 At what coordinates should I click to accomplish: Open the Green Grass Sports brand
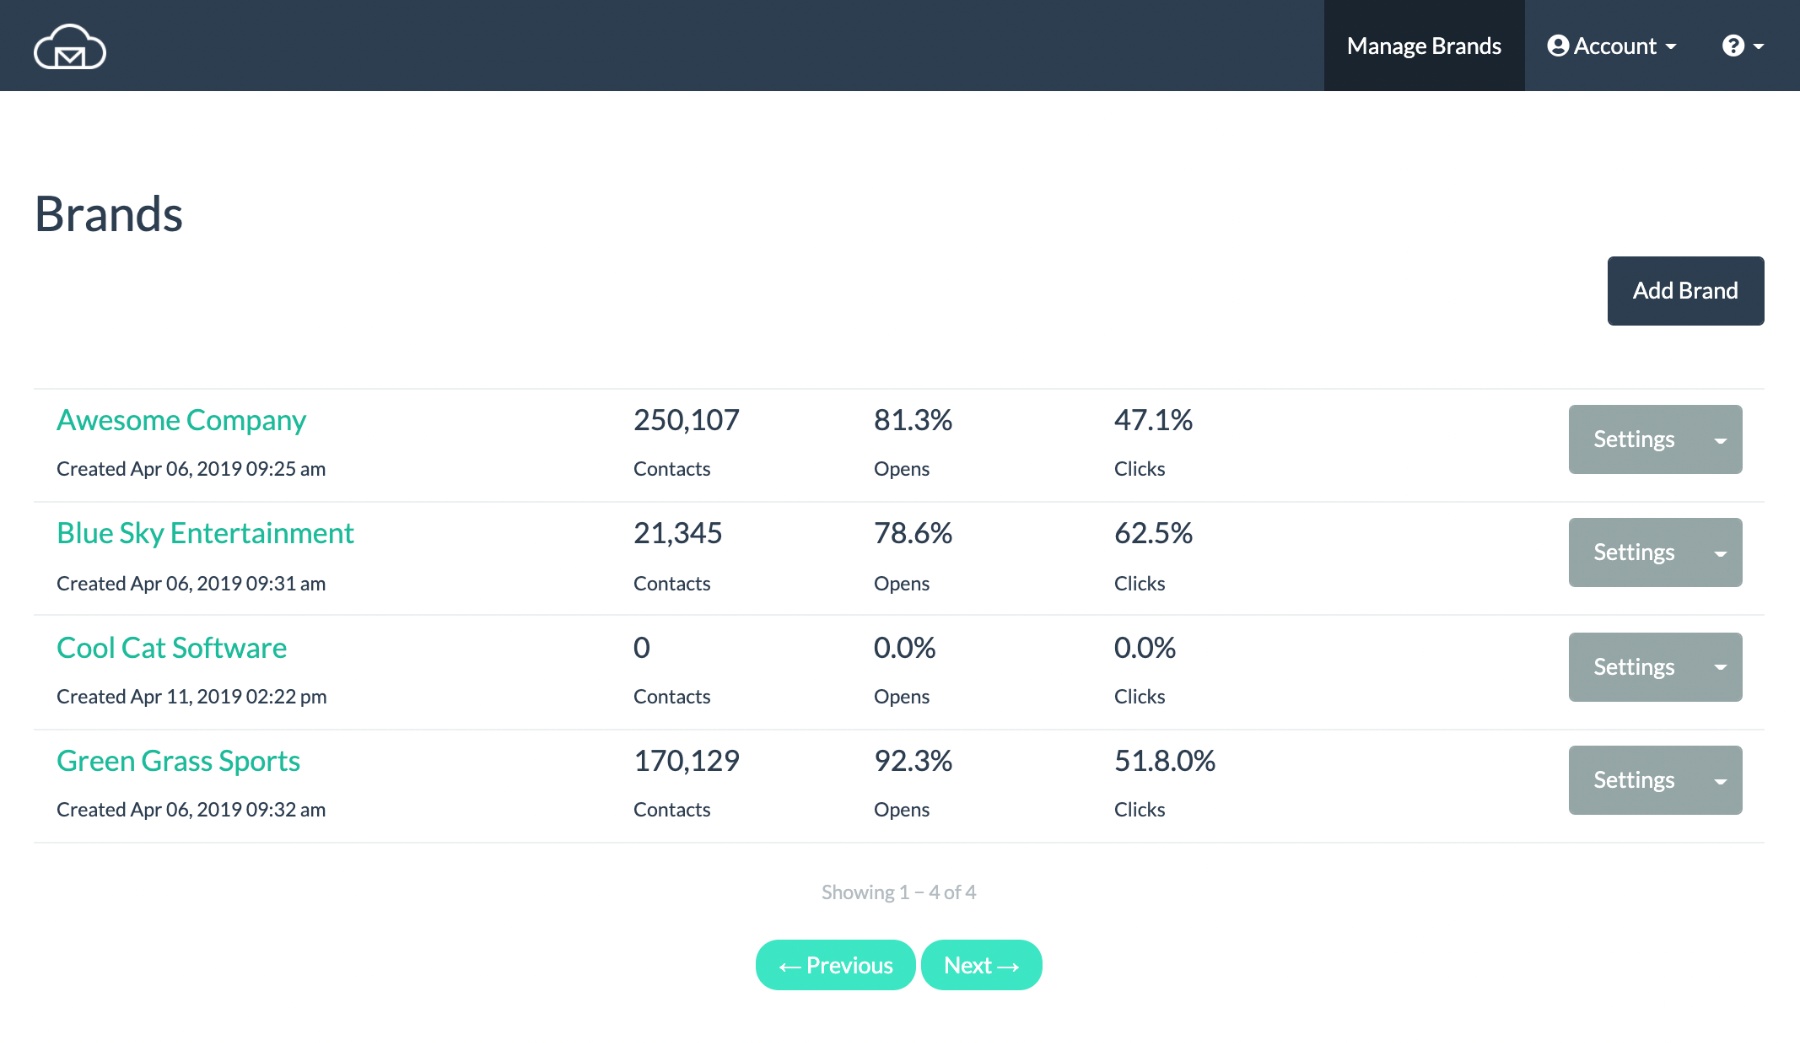(178, 761)
